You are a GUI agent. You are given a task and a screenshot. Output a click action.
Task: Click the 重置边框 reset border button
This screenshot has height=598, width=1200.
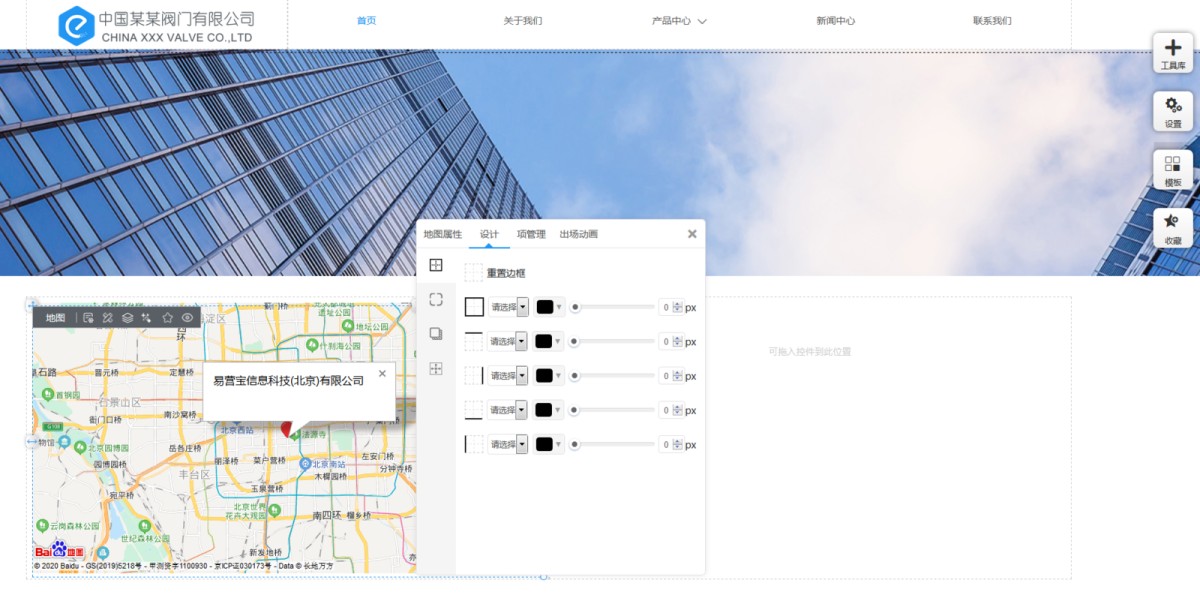pyautogui.click(x=505, y=273)
